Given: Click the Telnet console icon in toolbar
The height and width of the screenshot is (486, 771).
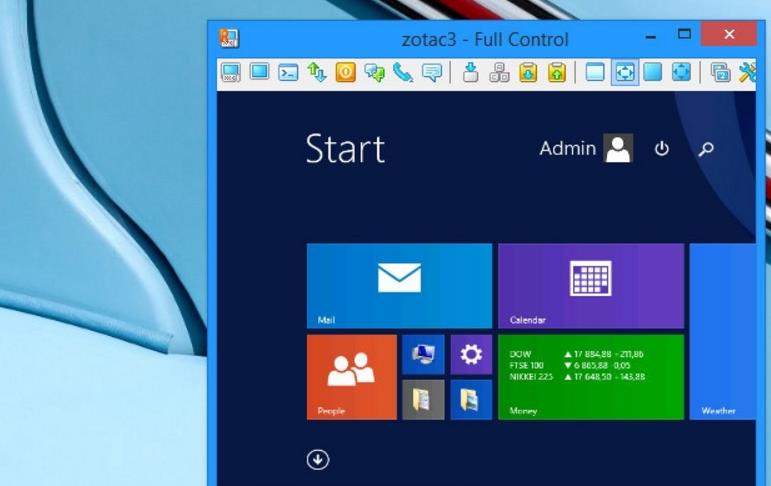Looking at the screenshot, I should click(288, 72).
